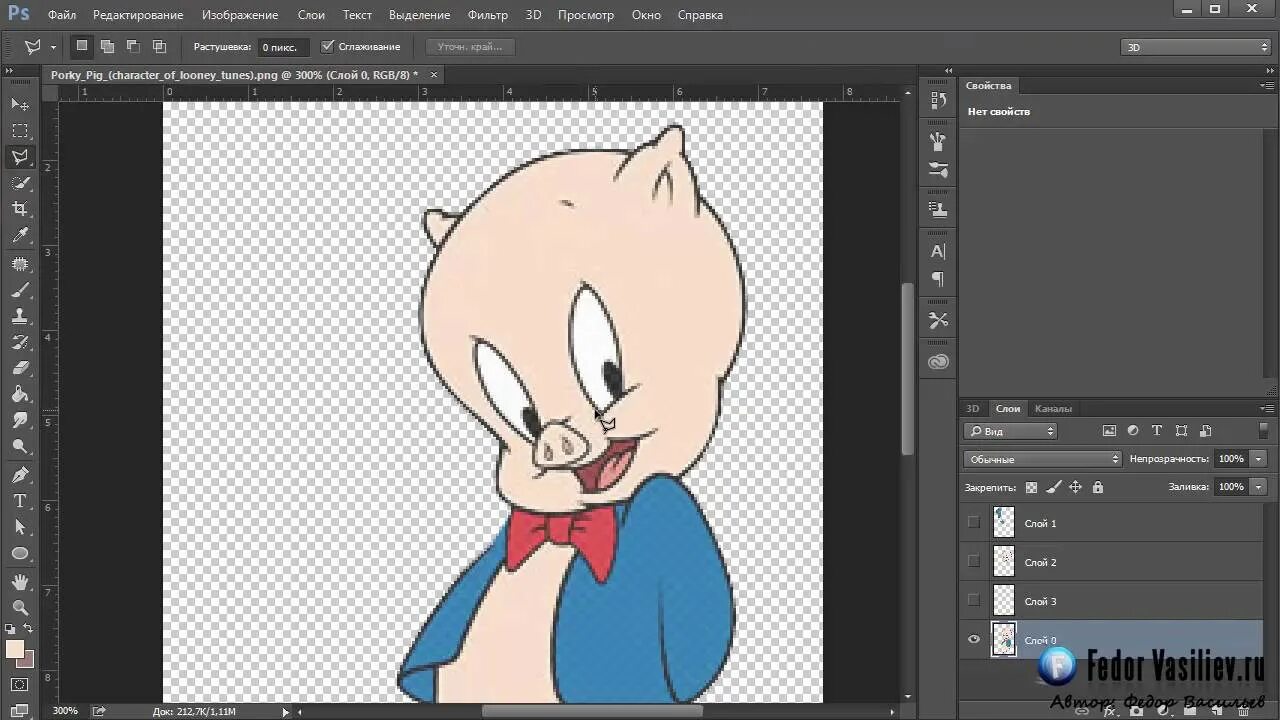
Task: Lock transparent pixels in Закрепить row
Action: pyautogui.click(x=1031, y=487)
